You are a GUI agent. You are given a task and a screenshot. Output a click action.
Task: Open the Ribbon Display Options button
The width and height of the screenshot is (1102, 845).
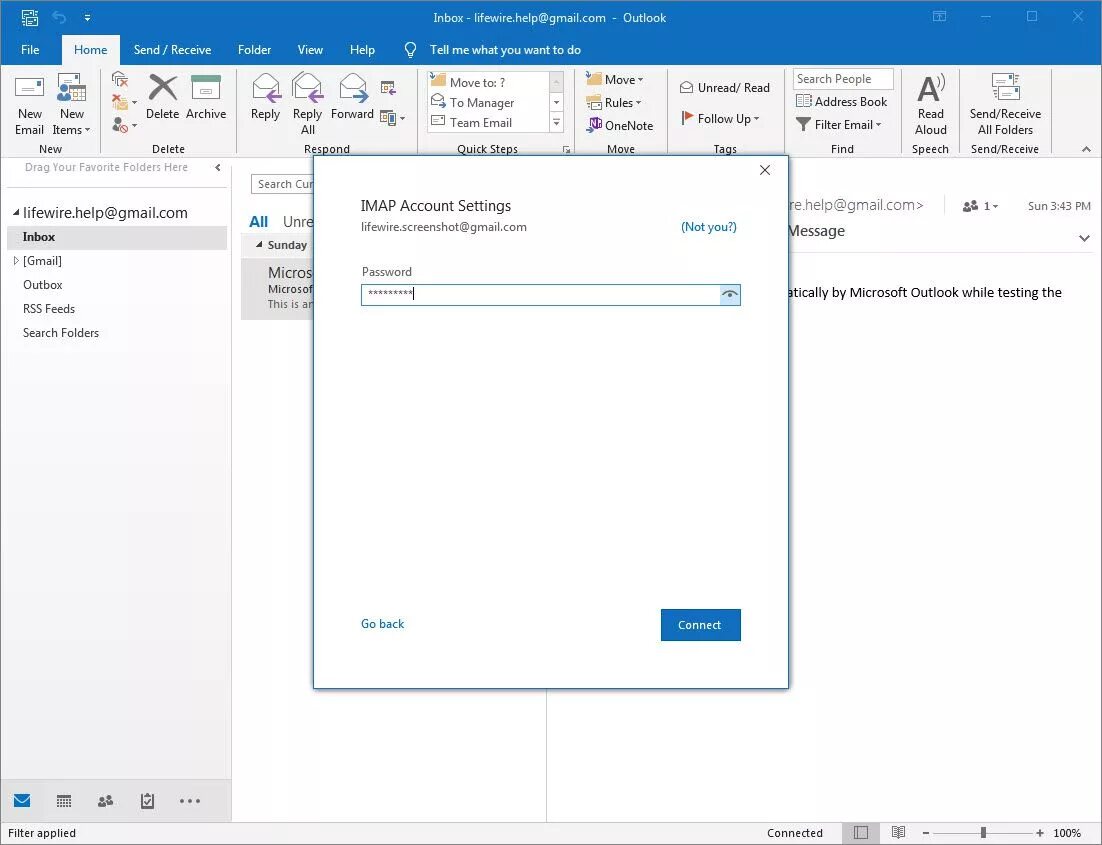[x=939, y=16]
